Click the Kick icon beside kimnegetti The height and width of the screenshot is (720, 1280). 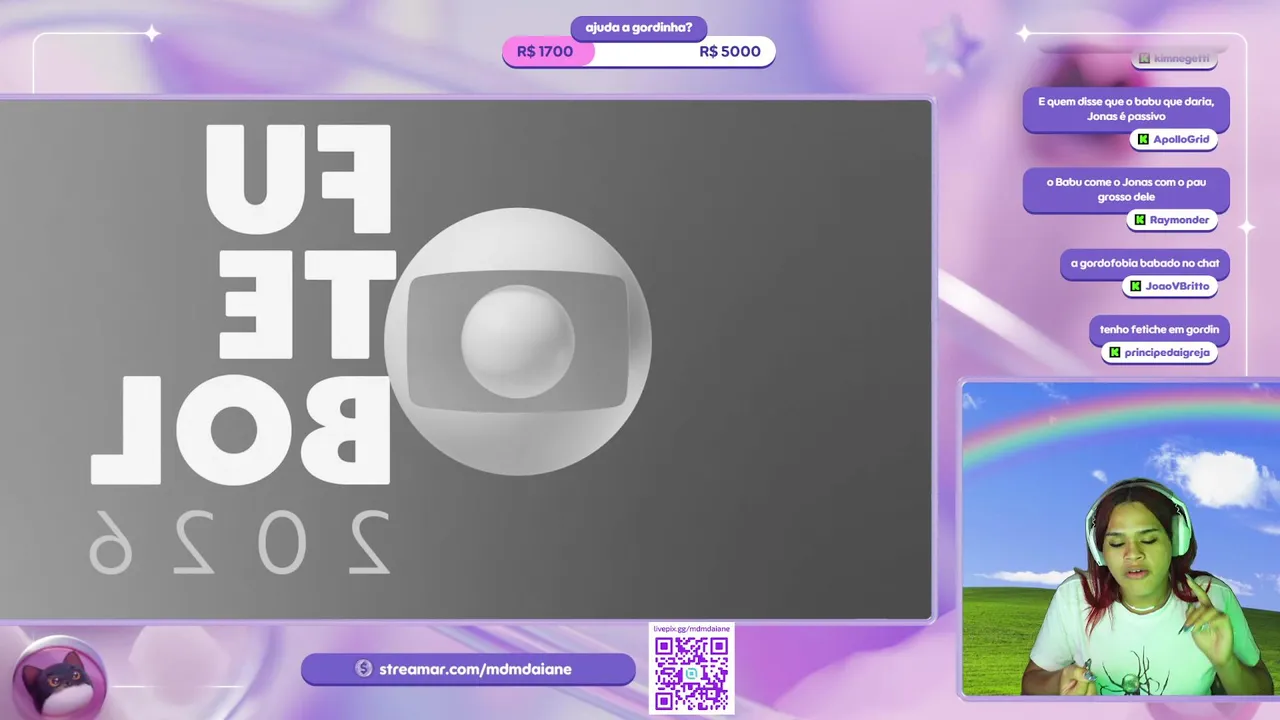pyautogui.click(x=1144, y=59)
